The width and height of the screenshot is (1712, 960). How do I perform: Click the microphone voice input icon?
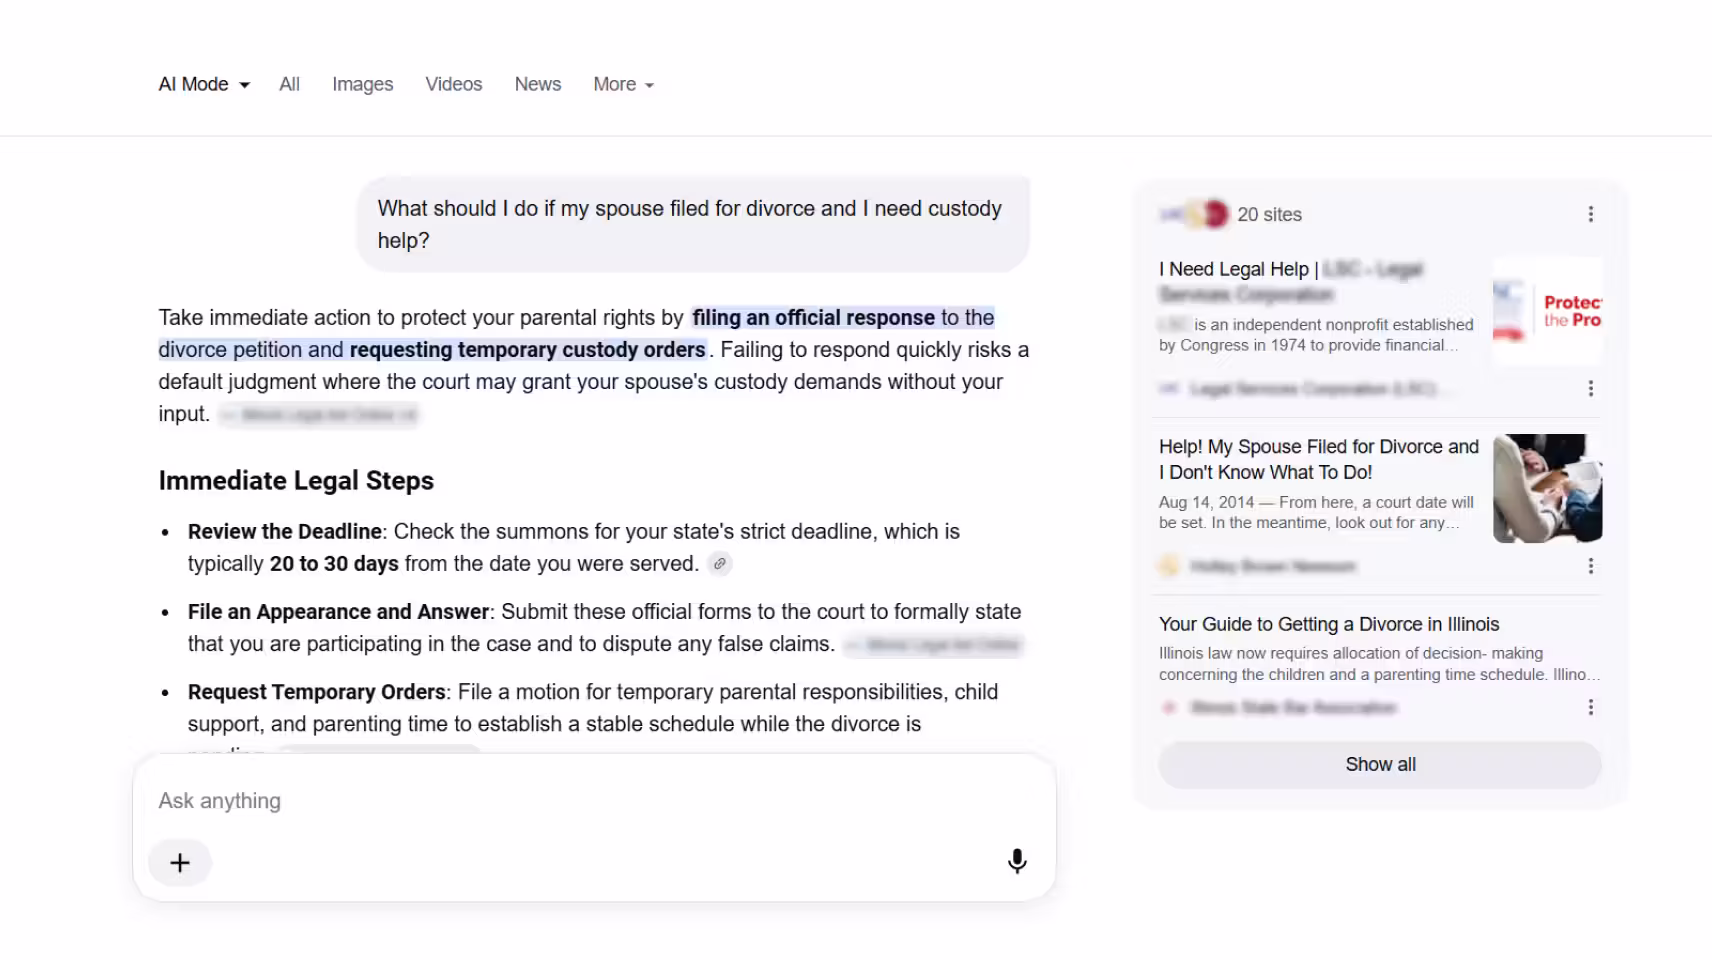[x=1017, y=861]
